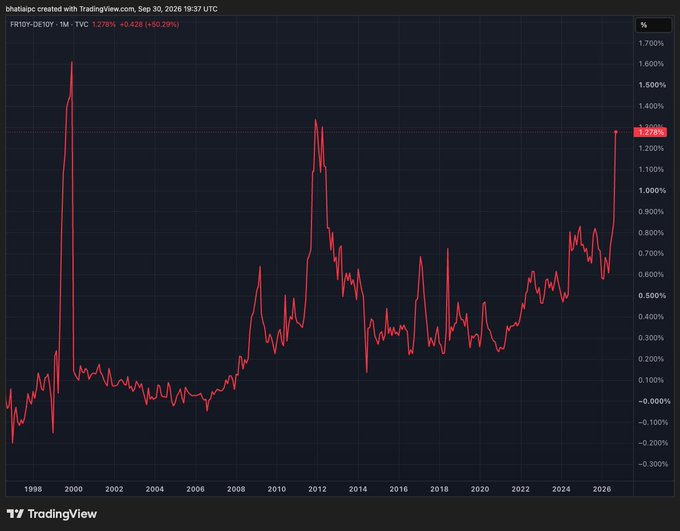Viewport: 680px width, 531px height.
Task: Click the 1.700% price axis label
Action: click(651, 43)
